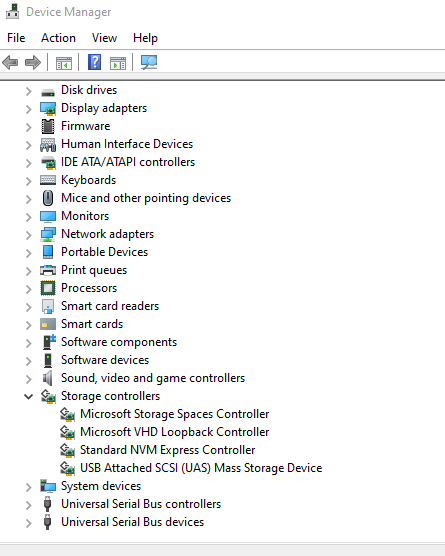Viewport: 445px width, 556px height.
Task: Select the Portable Devices label
Action: coord(104,252)
